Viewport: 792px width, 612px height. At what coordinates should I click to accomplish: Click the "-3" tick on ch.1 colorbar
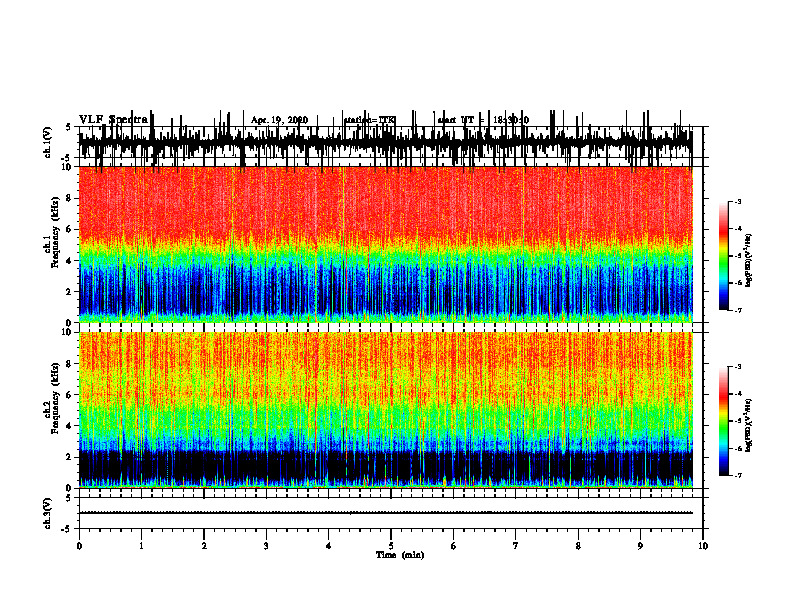pyautogui.click(x=738, y=201)
